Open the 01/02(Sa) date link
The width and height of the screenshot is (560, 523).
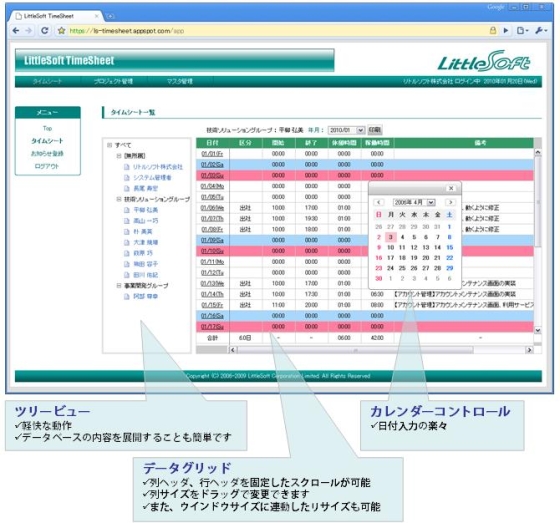(212, 165)
